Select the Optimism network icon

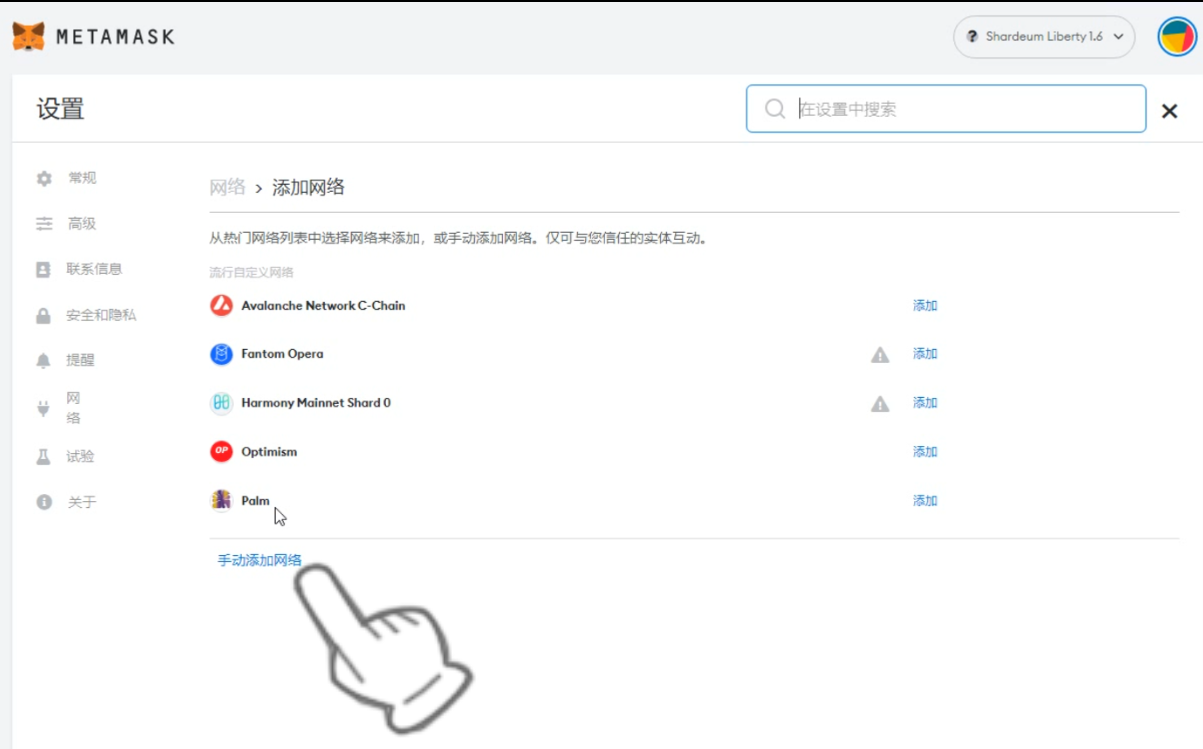click(x=220, y=451)
